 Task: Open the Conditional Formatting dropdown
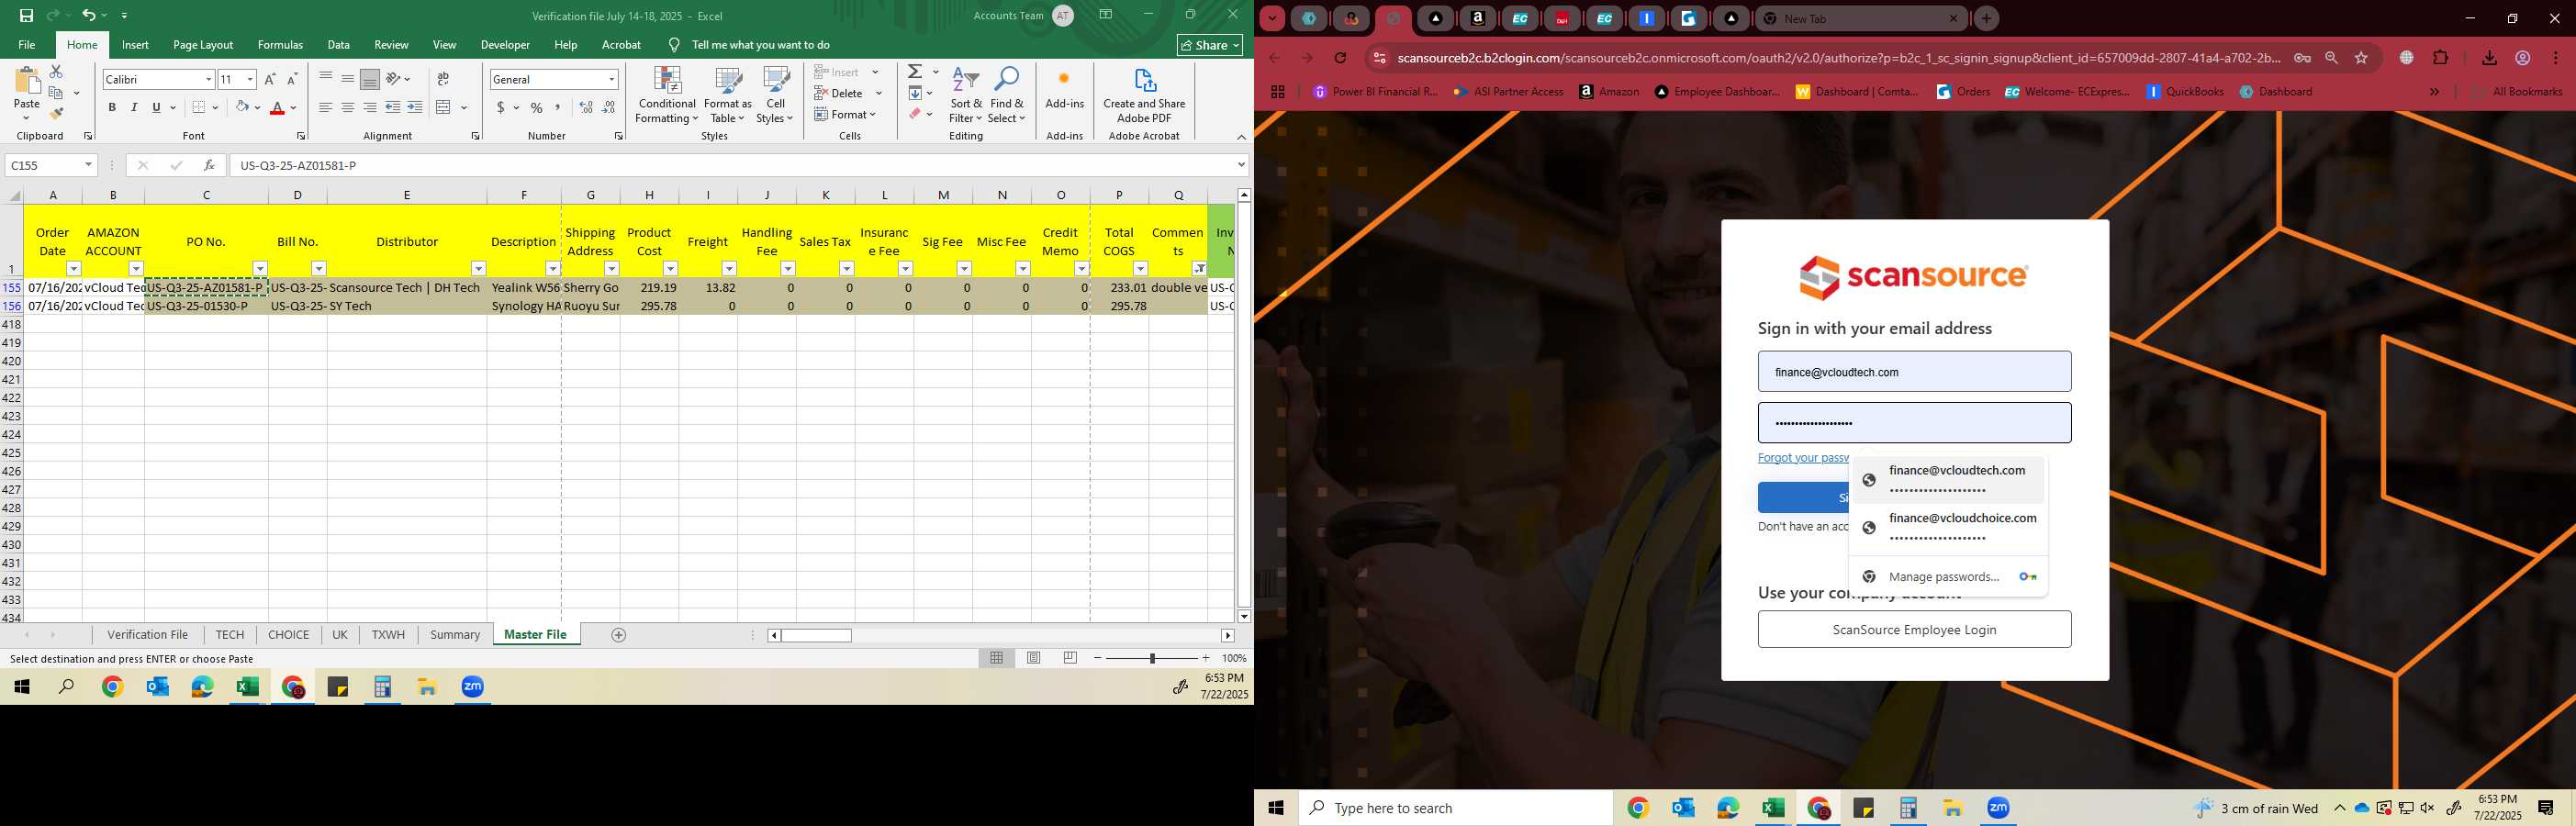click(667, 96)
